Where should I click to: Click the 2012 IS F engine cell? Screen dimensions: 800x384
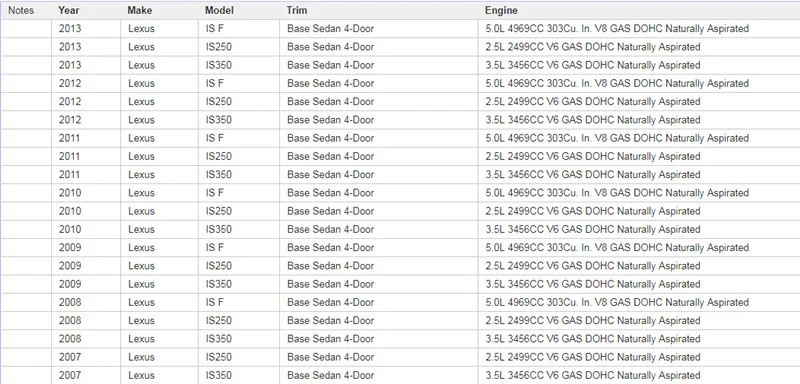tap(639, 83)
